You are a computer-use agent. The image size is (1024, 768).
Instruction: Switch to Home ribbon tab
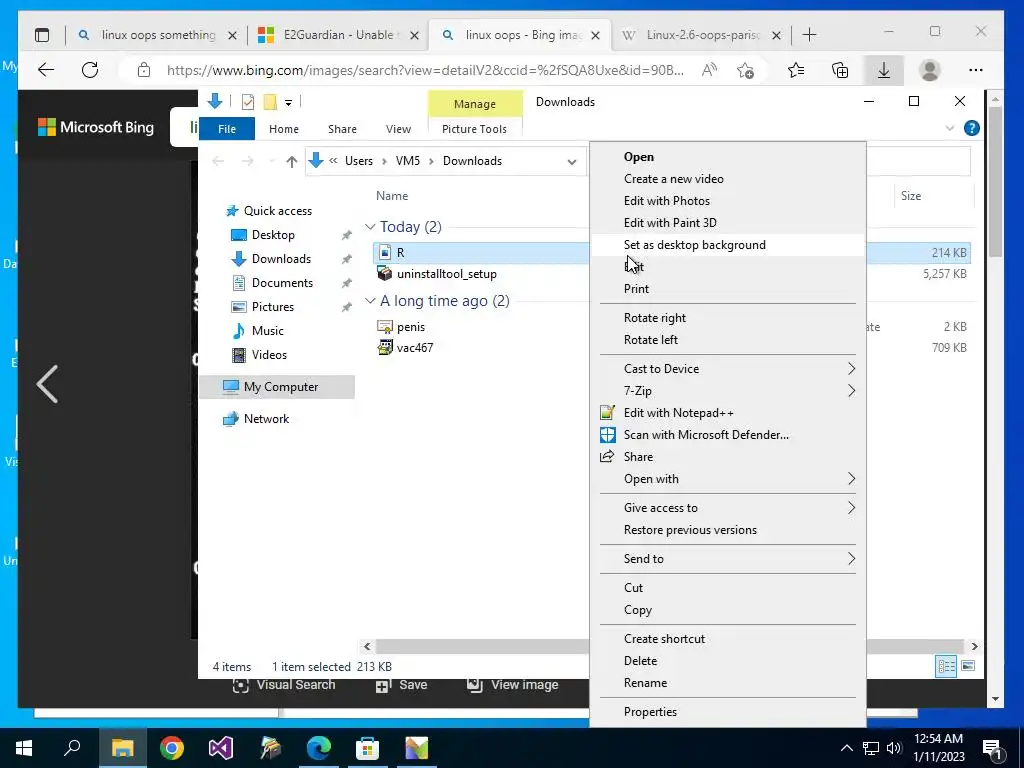click(283, 129)
